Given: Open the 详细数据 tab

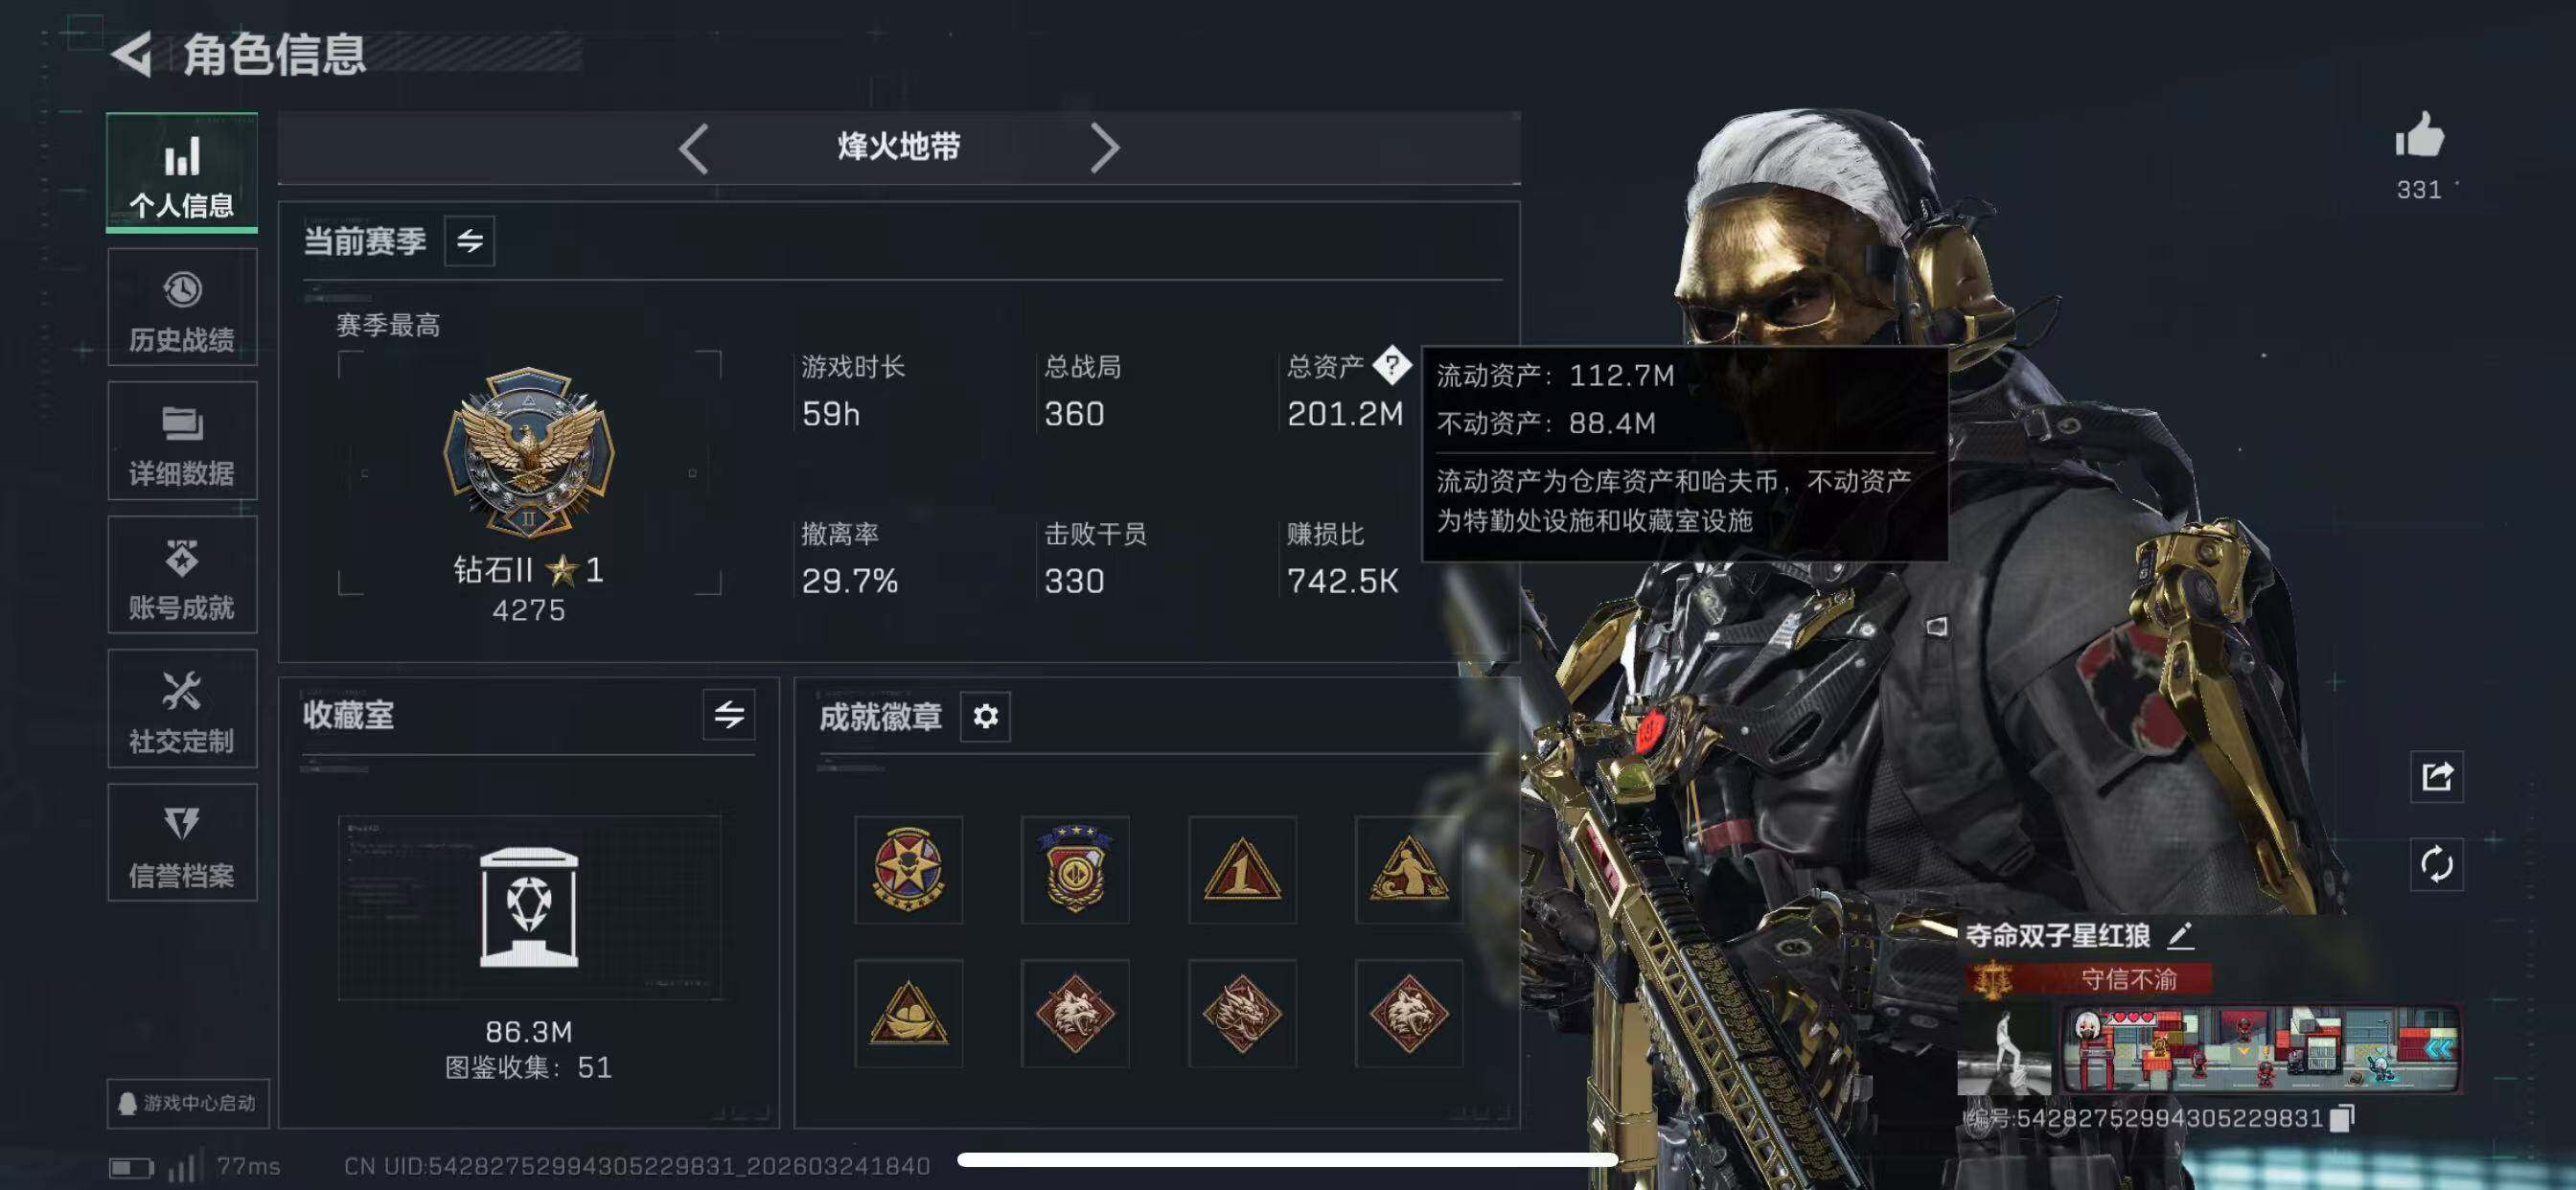Looking at the screenshot, I should [x=182, y=441].
